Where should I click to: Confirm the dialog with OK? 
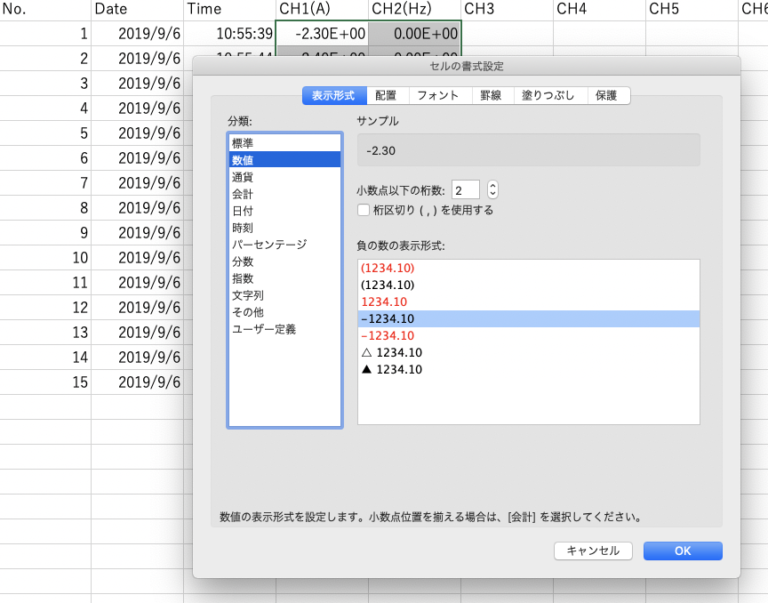point(683,551)
